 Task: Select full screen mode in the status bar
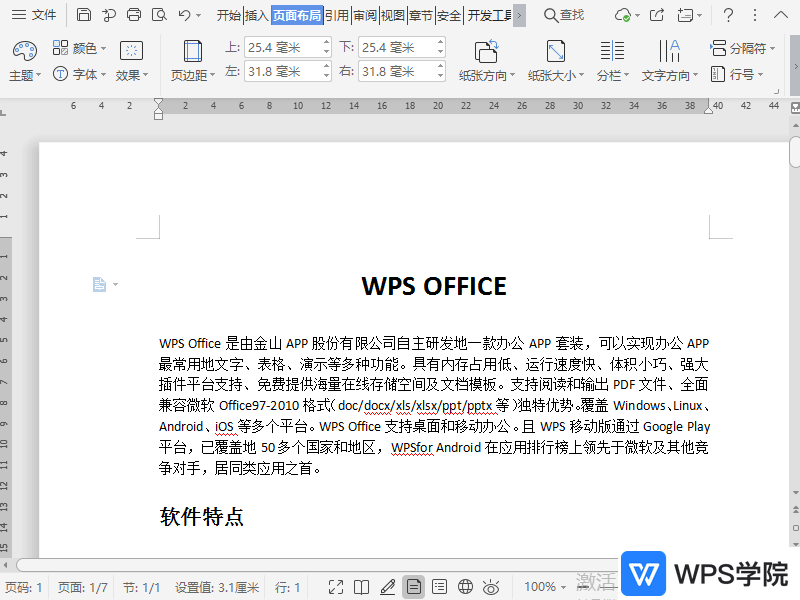click(336, 587)
